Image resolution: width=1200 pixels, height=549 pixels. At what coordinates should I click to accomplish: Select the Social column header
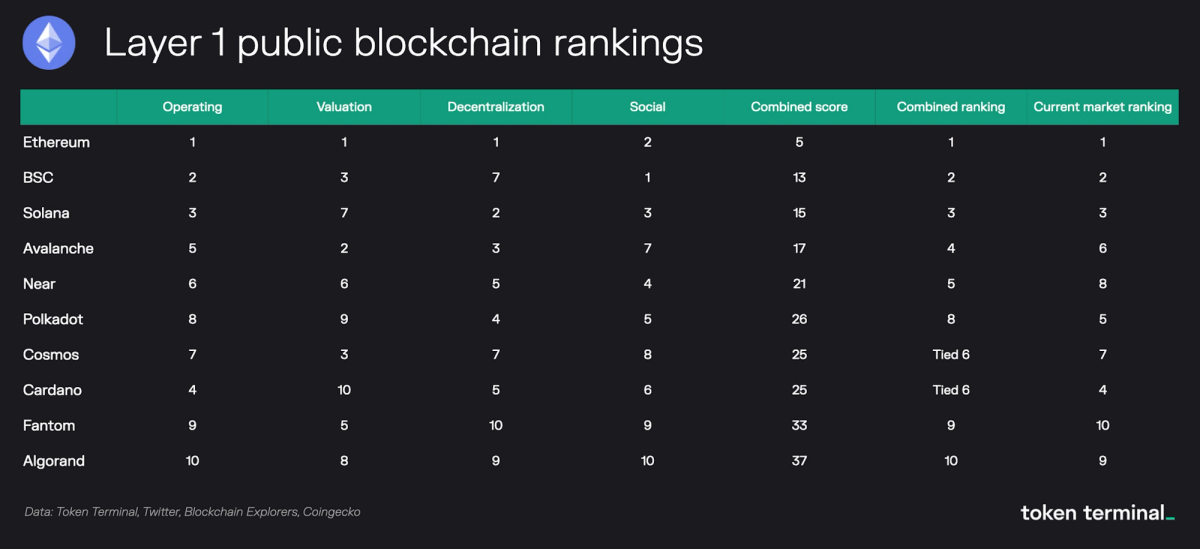click(648, 107)
